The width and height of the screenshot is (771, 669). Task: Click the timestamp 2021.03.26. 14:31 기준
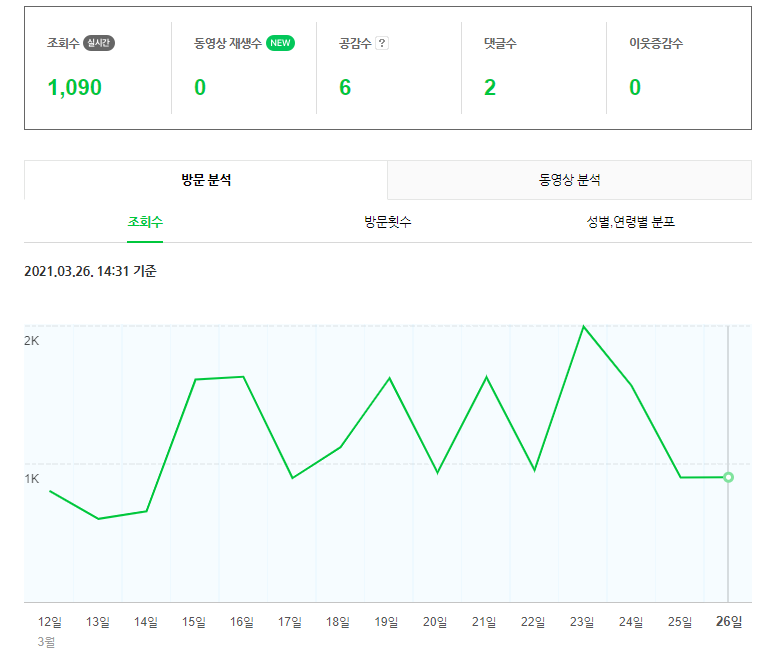pyautogui.click(x=90, y=271)
